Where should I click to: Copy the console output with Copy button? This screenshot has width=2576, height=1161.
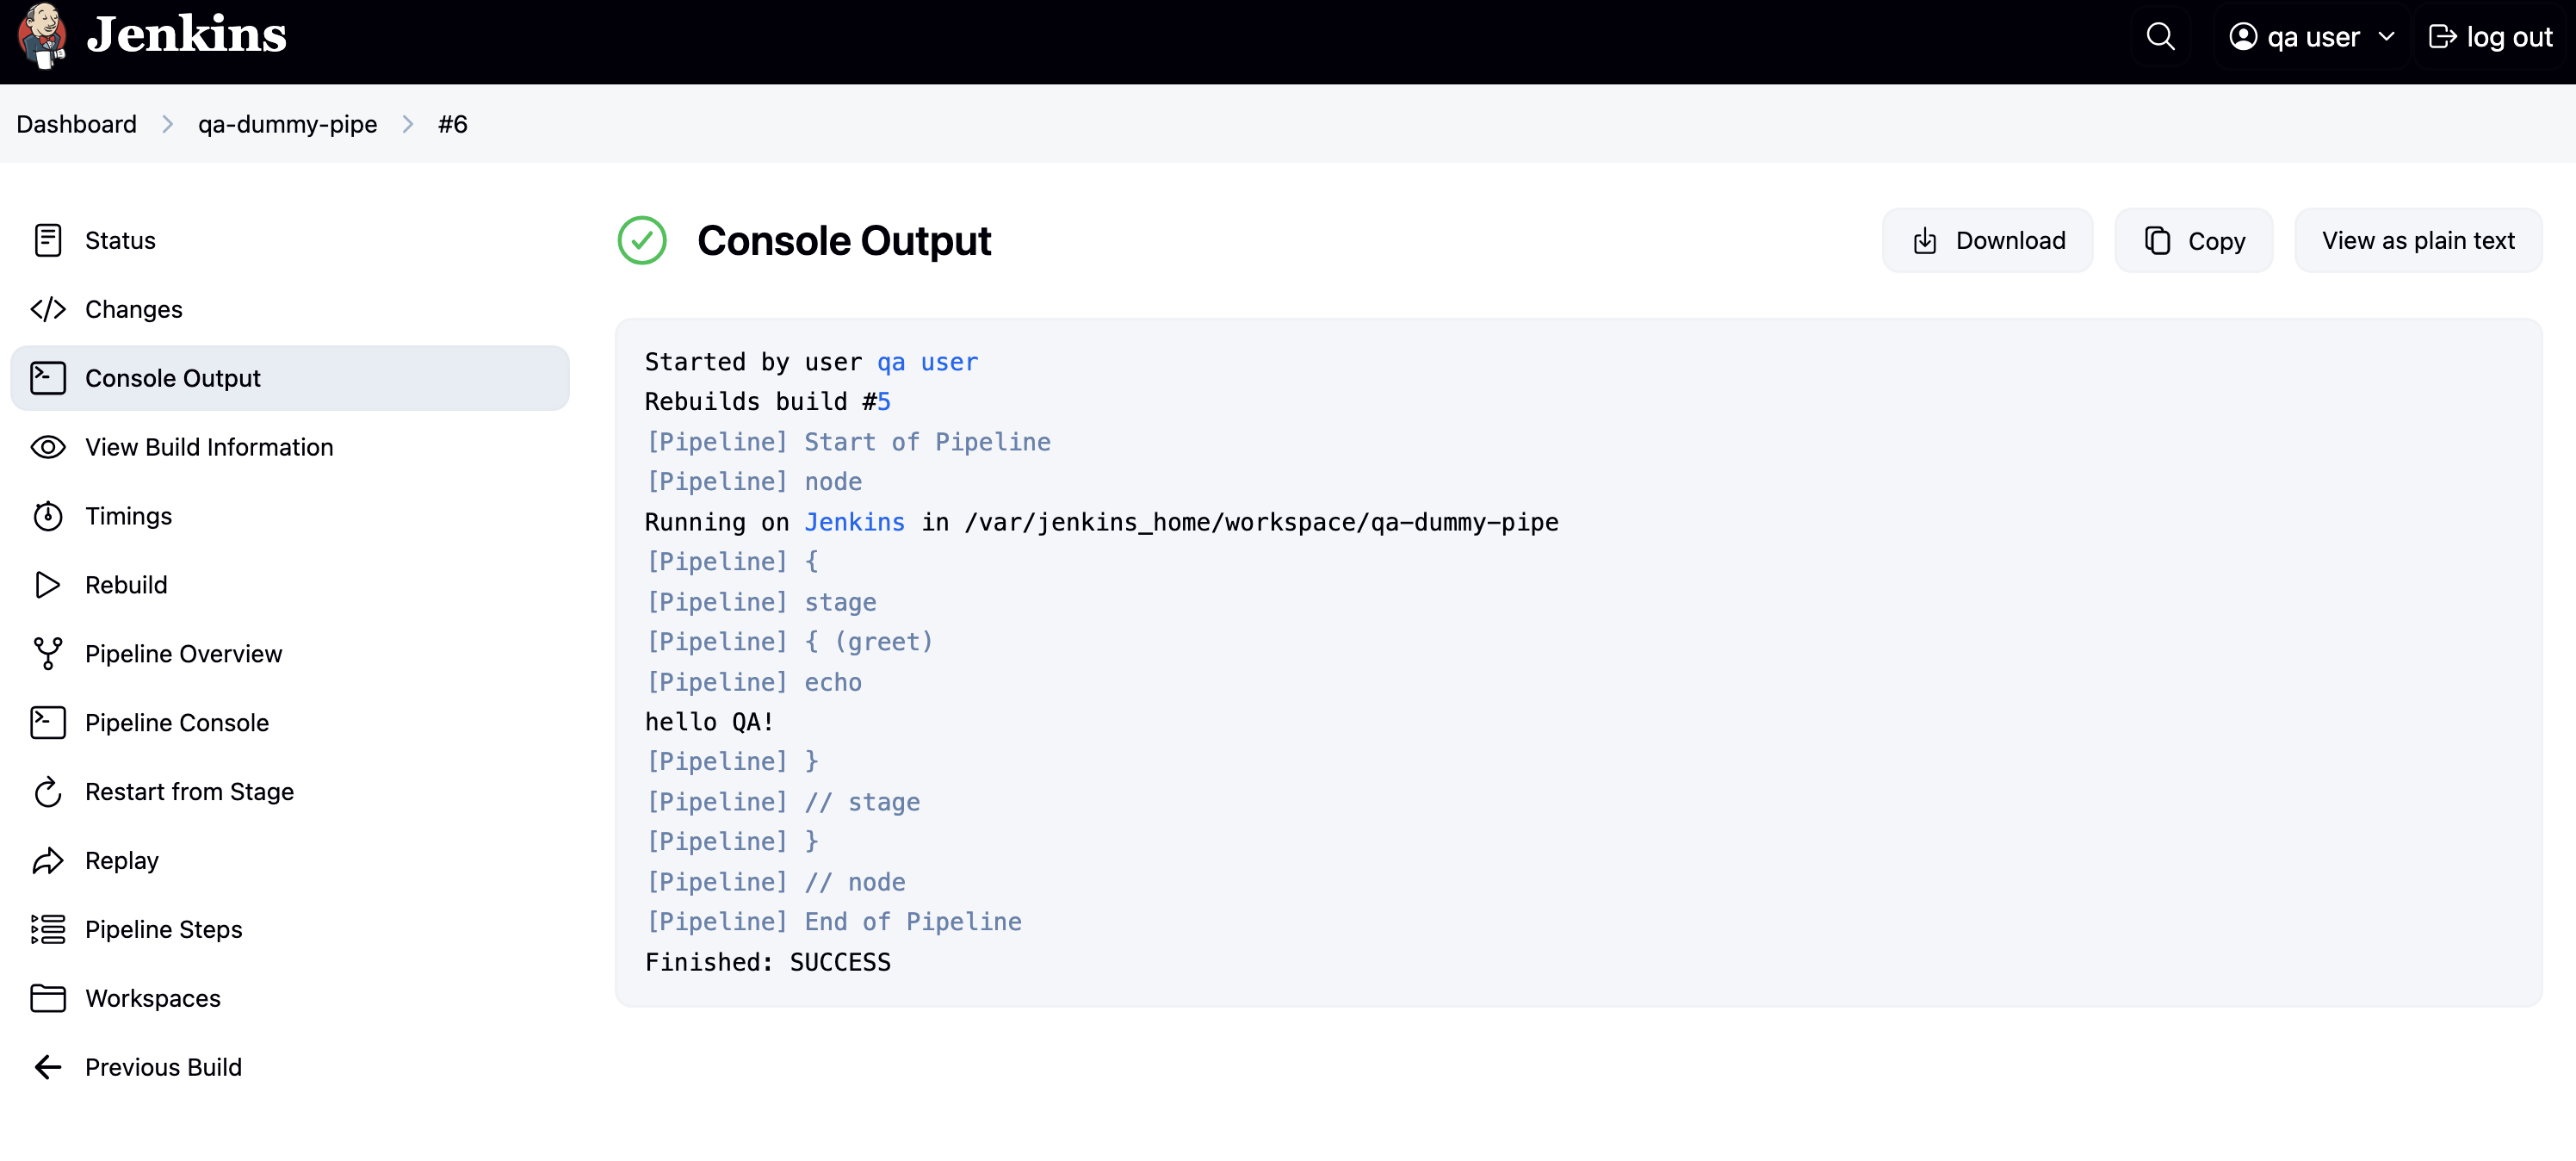2193,241
